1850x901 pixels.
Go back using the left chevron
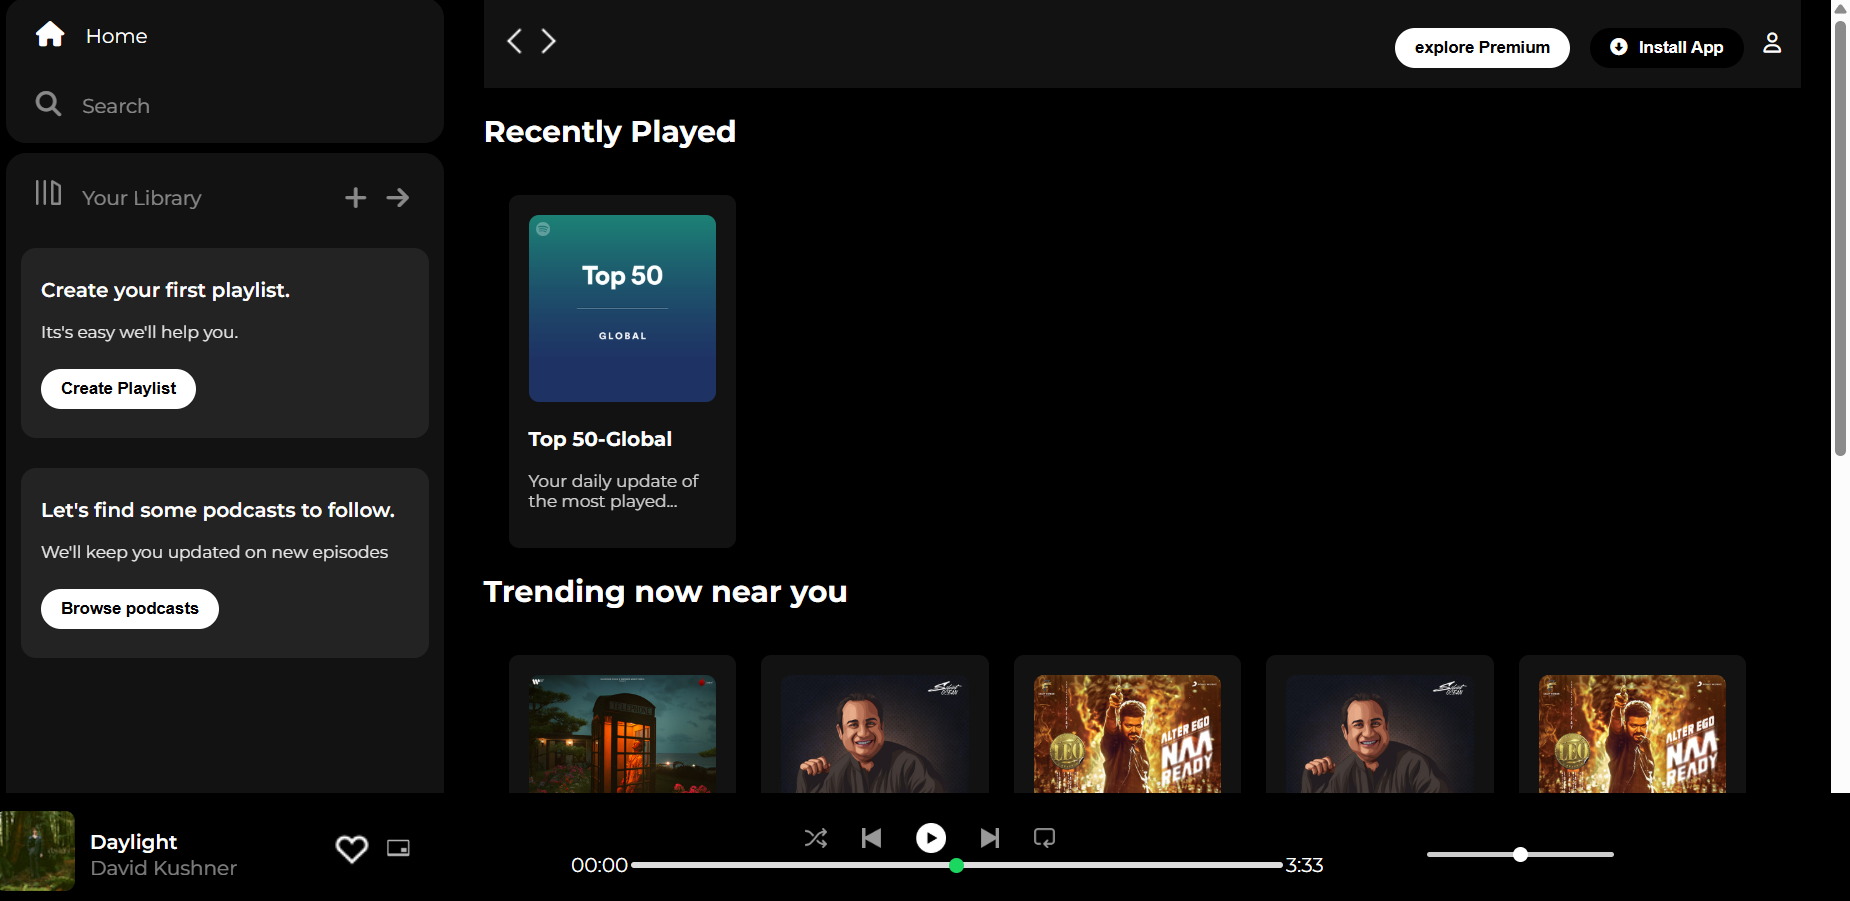(514, 41)
